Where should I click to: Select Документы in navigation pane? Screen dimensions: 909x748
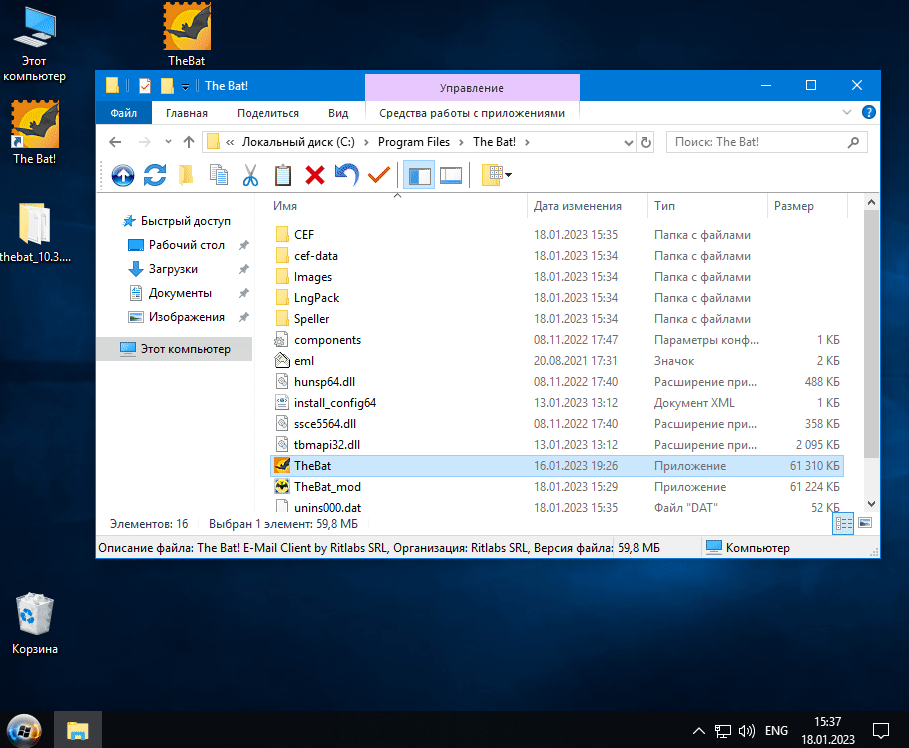click(x=180, y=293)
